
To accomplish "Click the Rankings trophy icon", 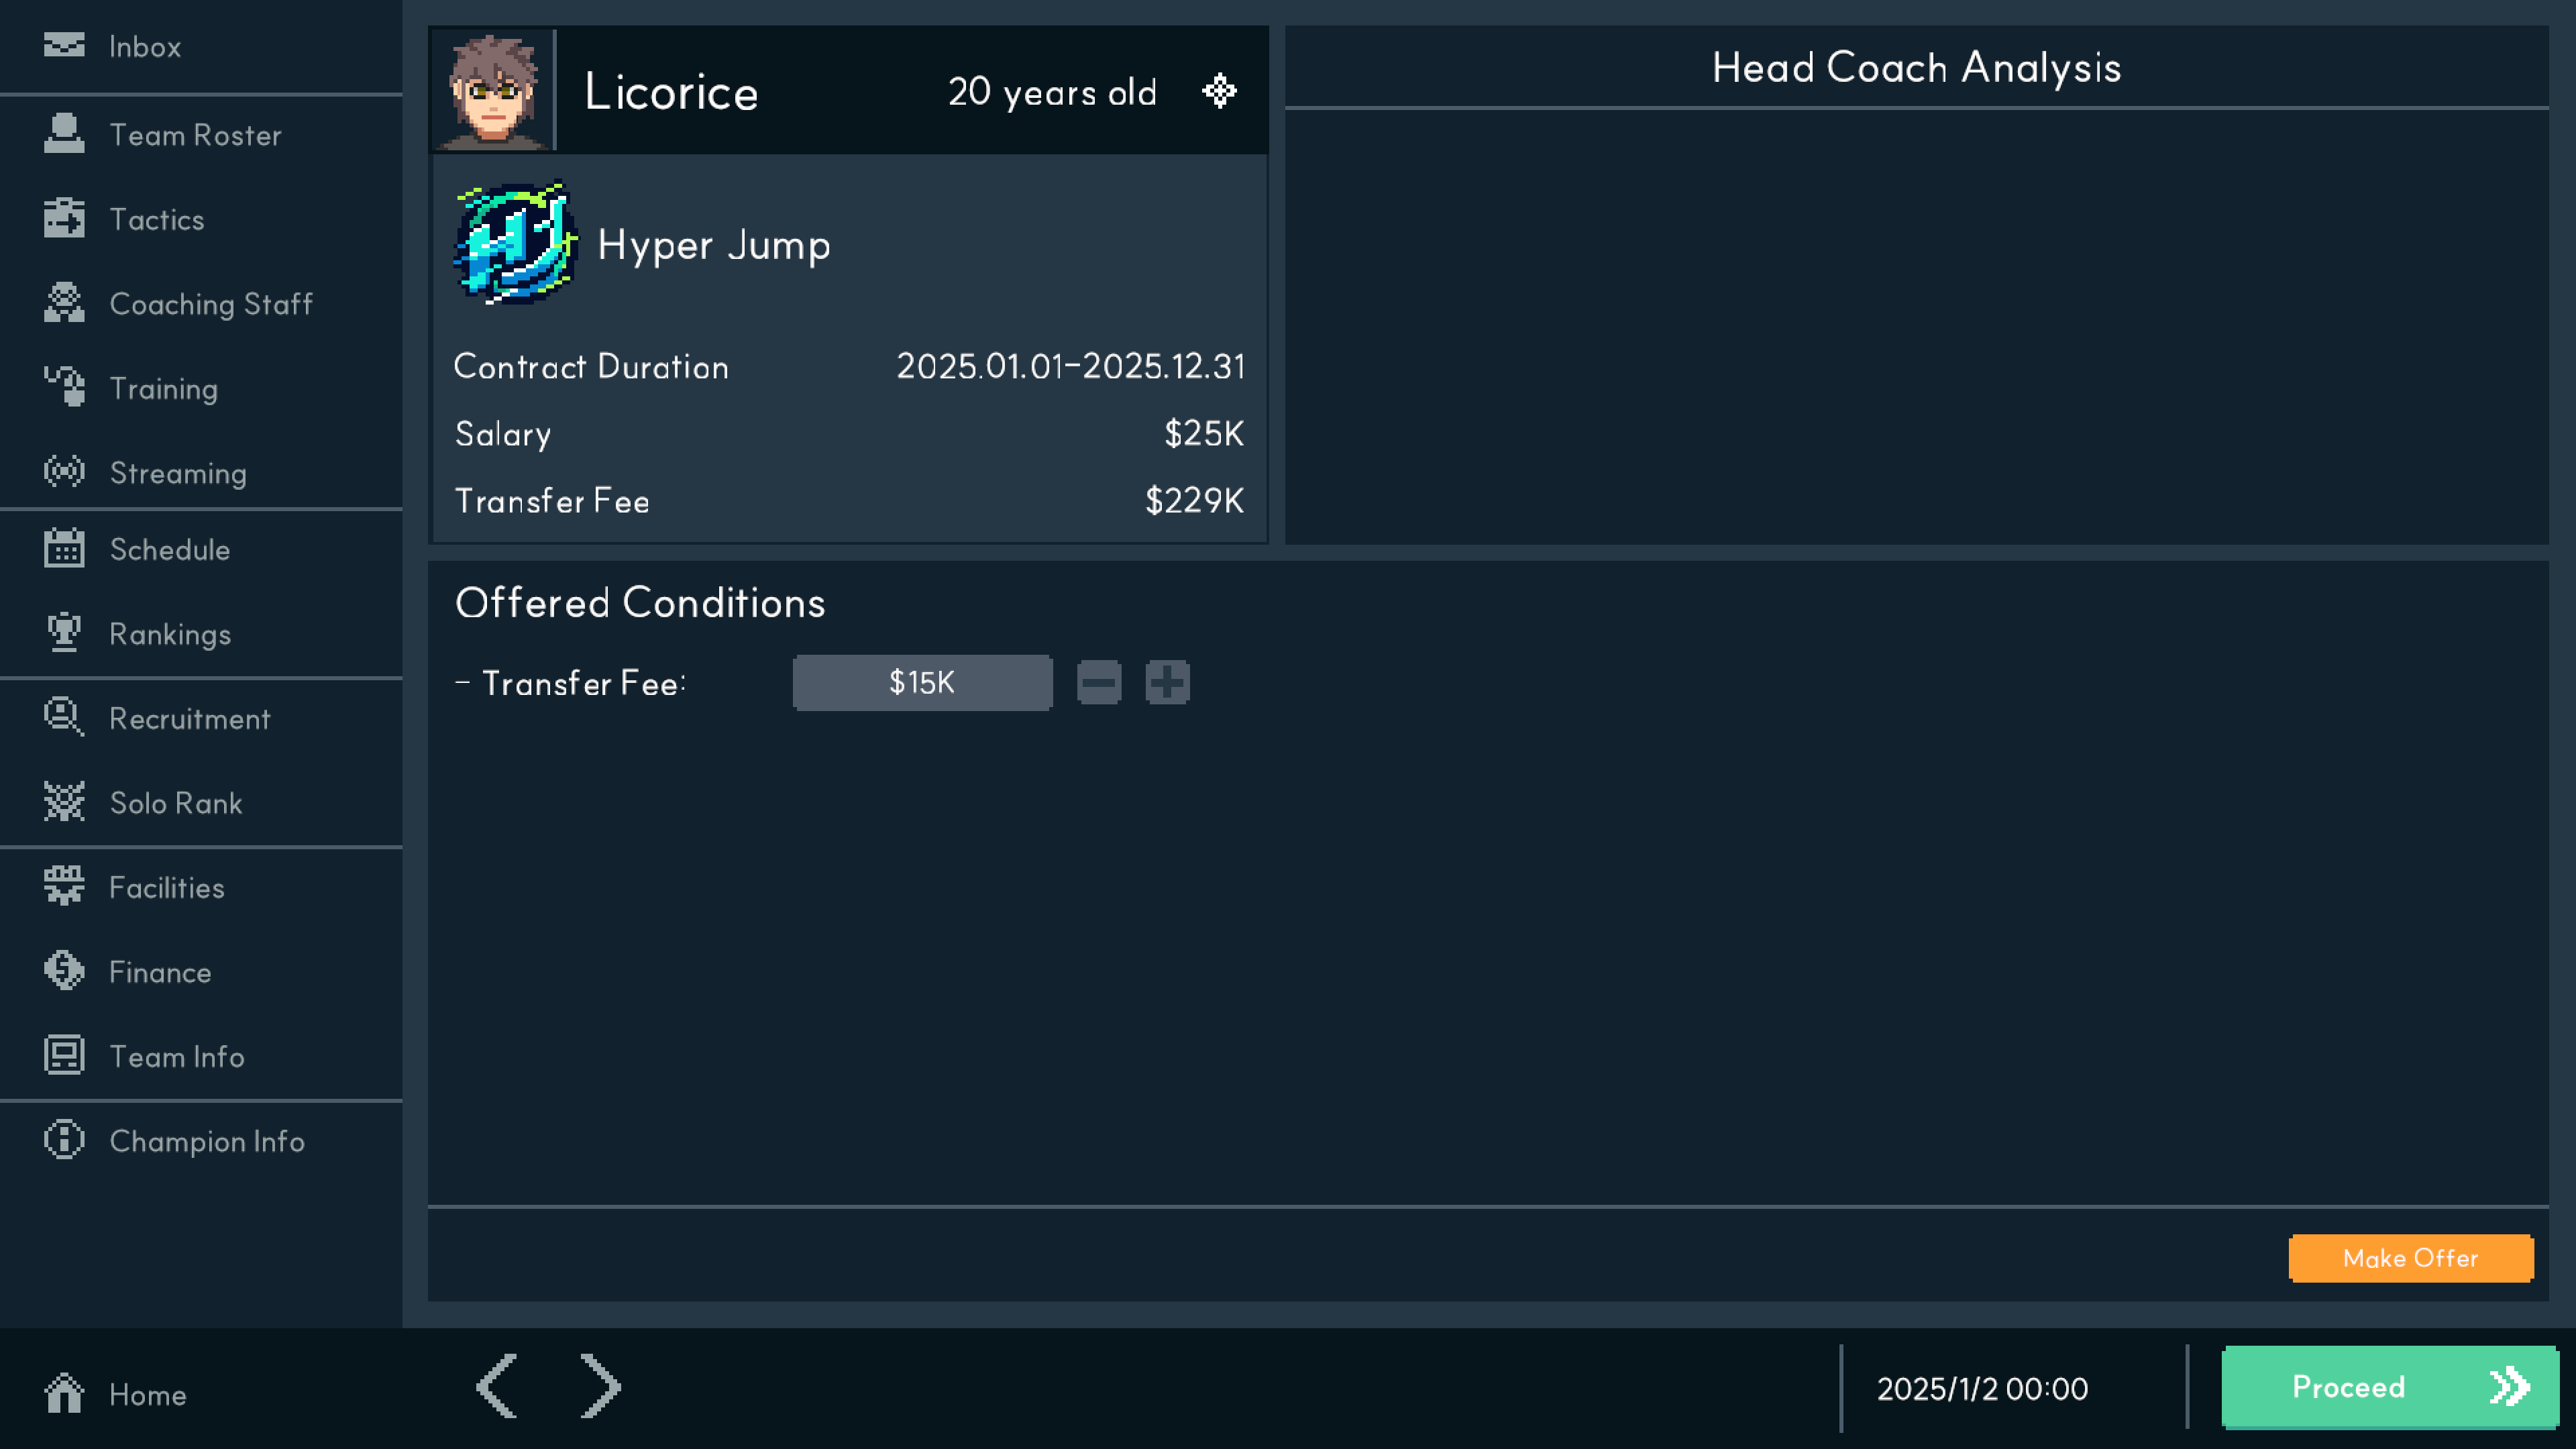I will click(64, 633).
